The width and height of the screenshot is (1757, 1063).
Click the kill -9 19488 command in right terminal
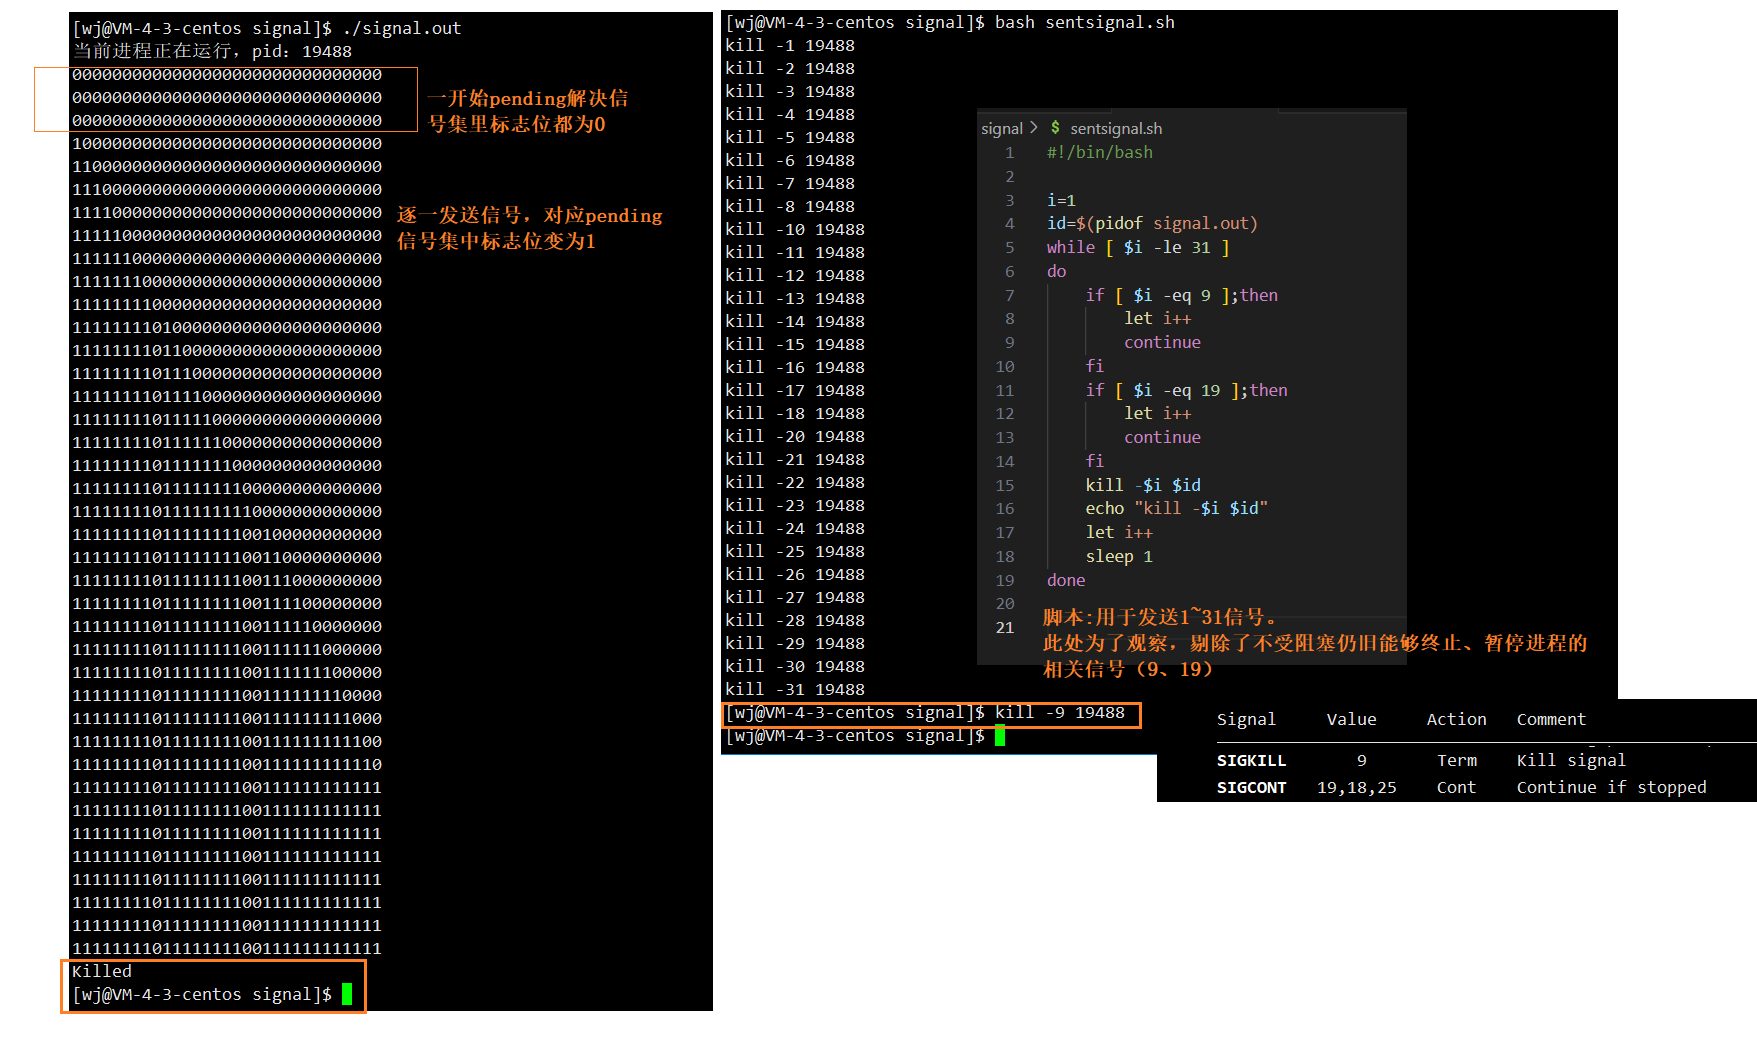pyautogui.click(x=1060, y=712)
